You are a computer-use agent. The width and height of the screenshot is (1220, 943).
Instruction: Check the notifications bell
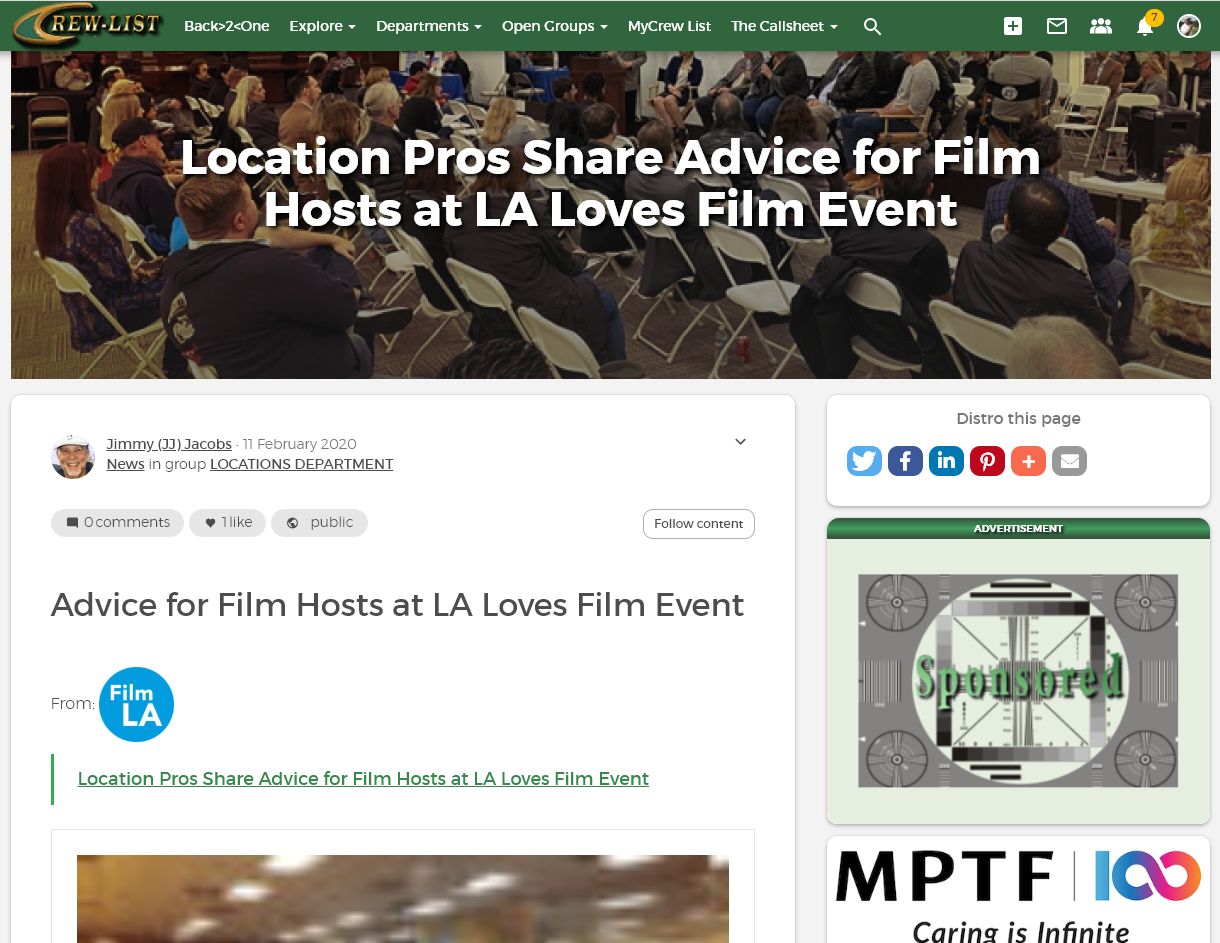(1145, 27)
